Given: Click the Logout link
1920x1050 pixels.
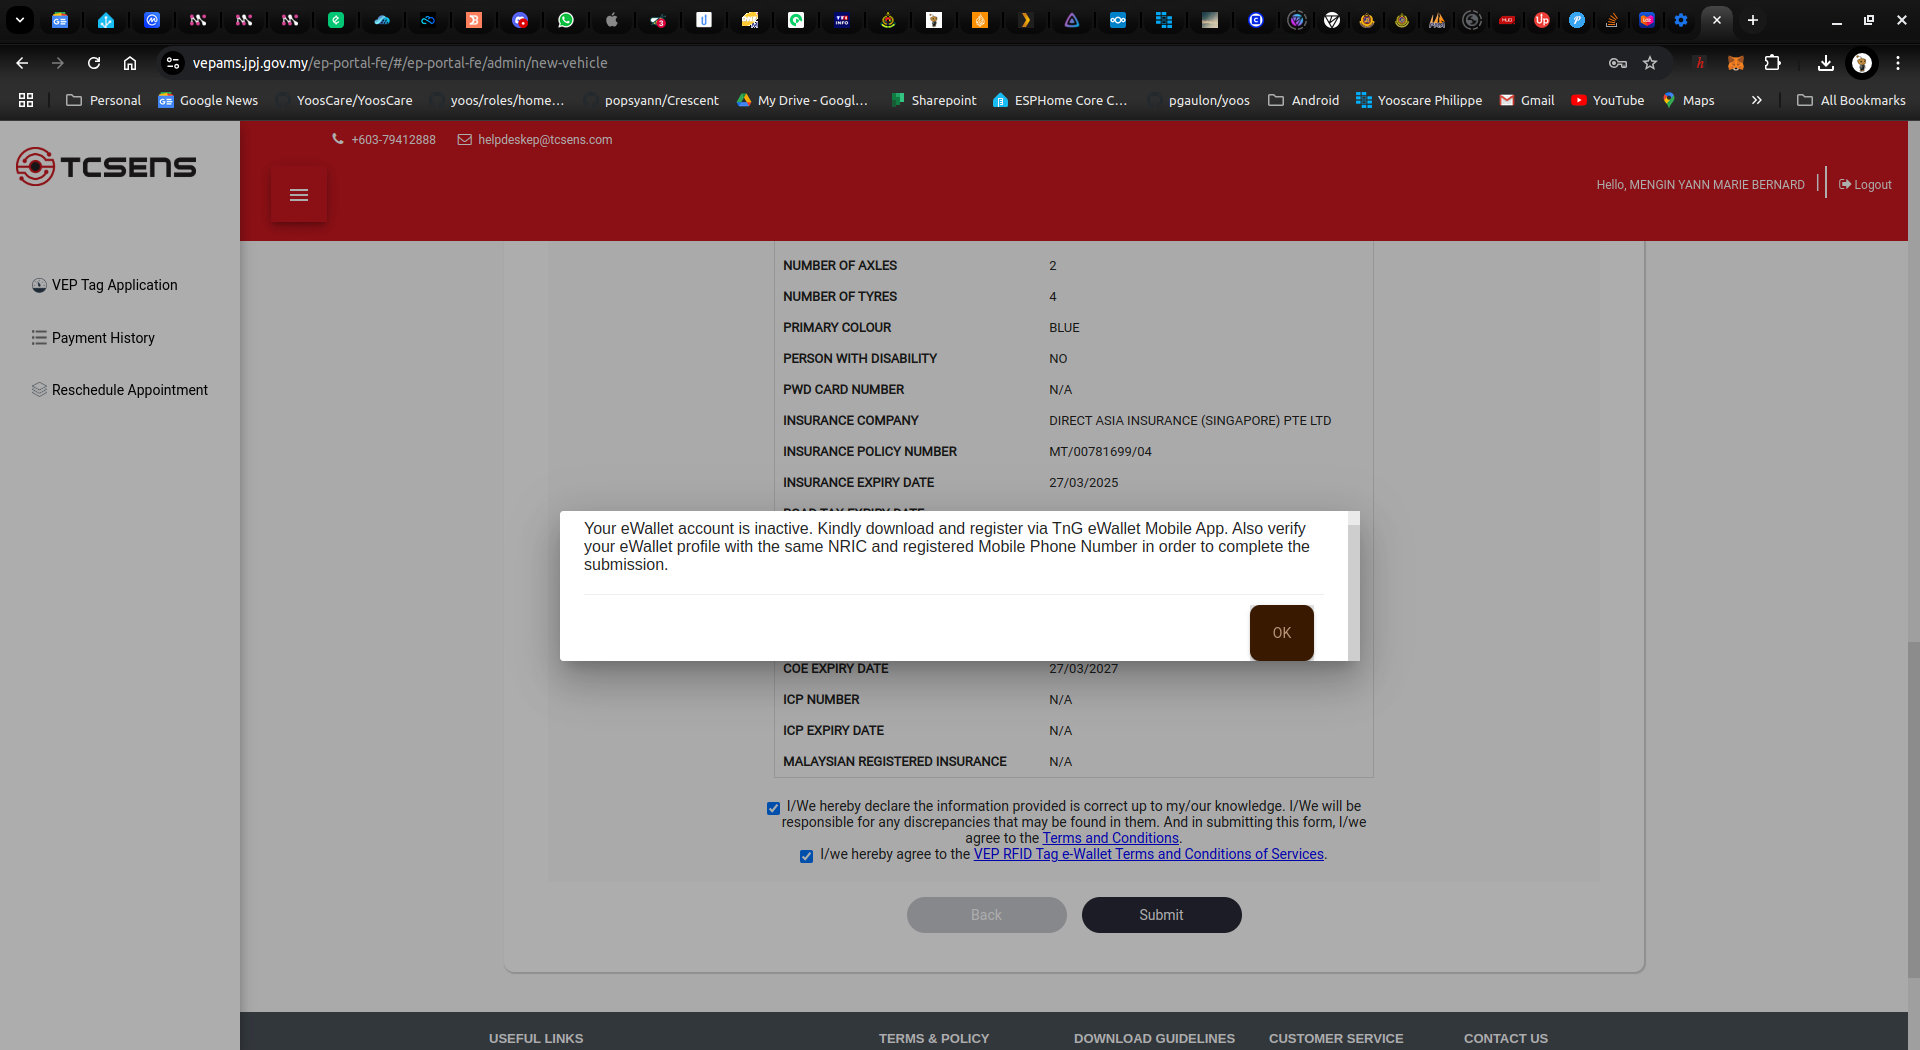Looking at the screenshot, I should click(1865, 185).
